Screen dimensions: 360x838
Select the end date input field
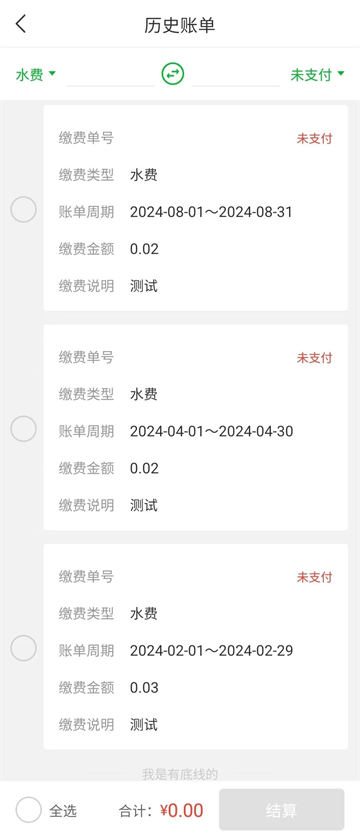[236, 75]
